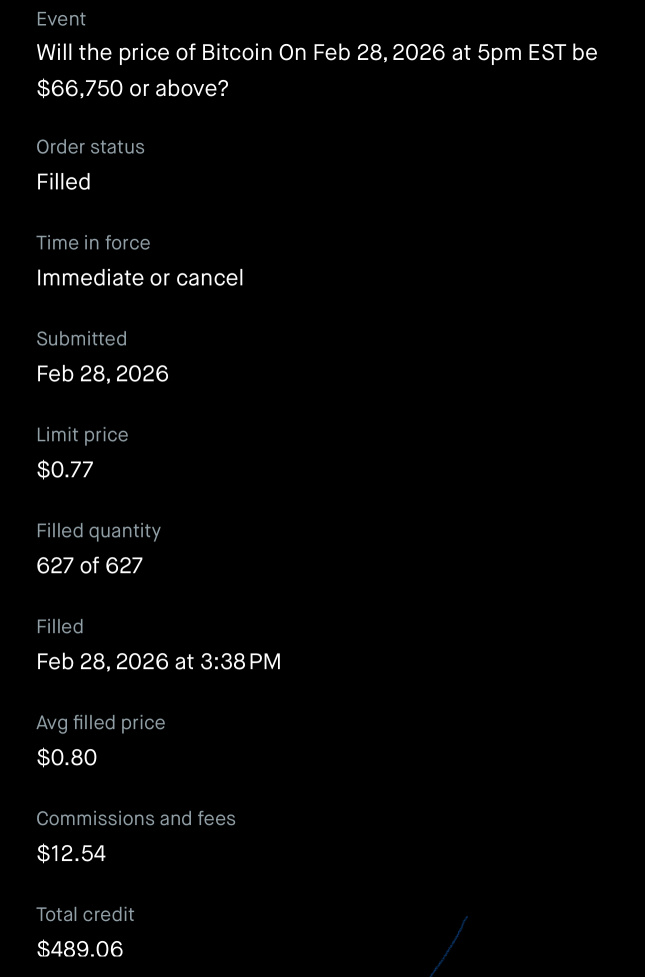The width and height of the screenshot is (645, 977).
Task: Select the $12.54 fees amount
Action: [x=71, y=854]
